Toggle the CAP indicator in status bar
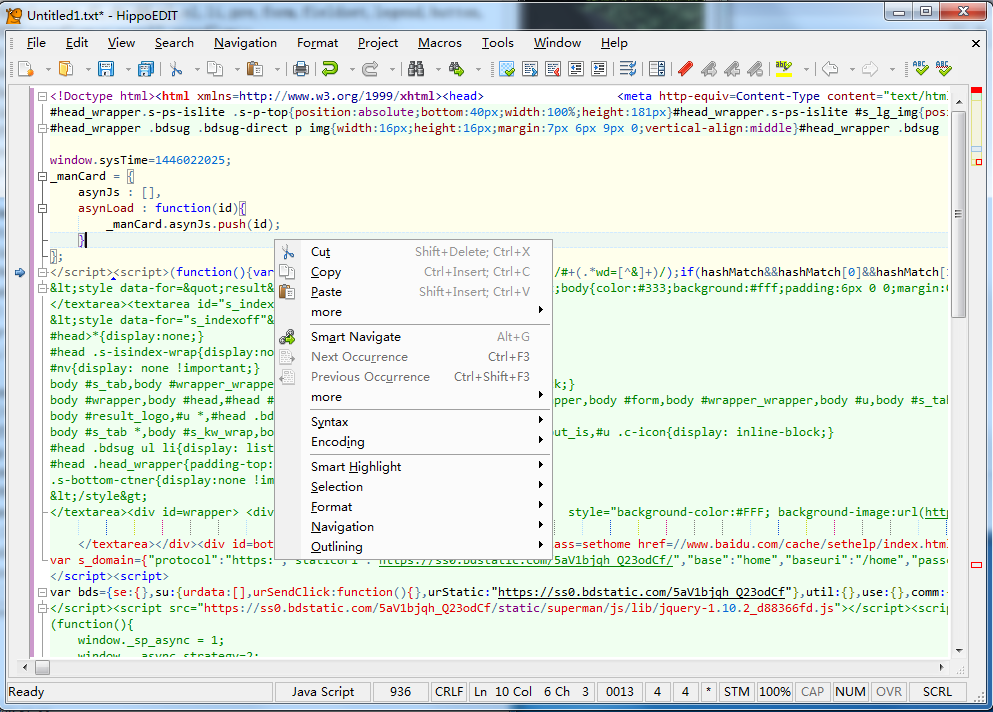993x712 pixels. point(812,691)
